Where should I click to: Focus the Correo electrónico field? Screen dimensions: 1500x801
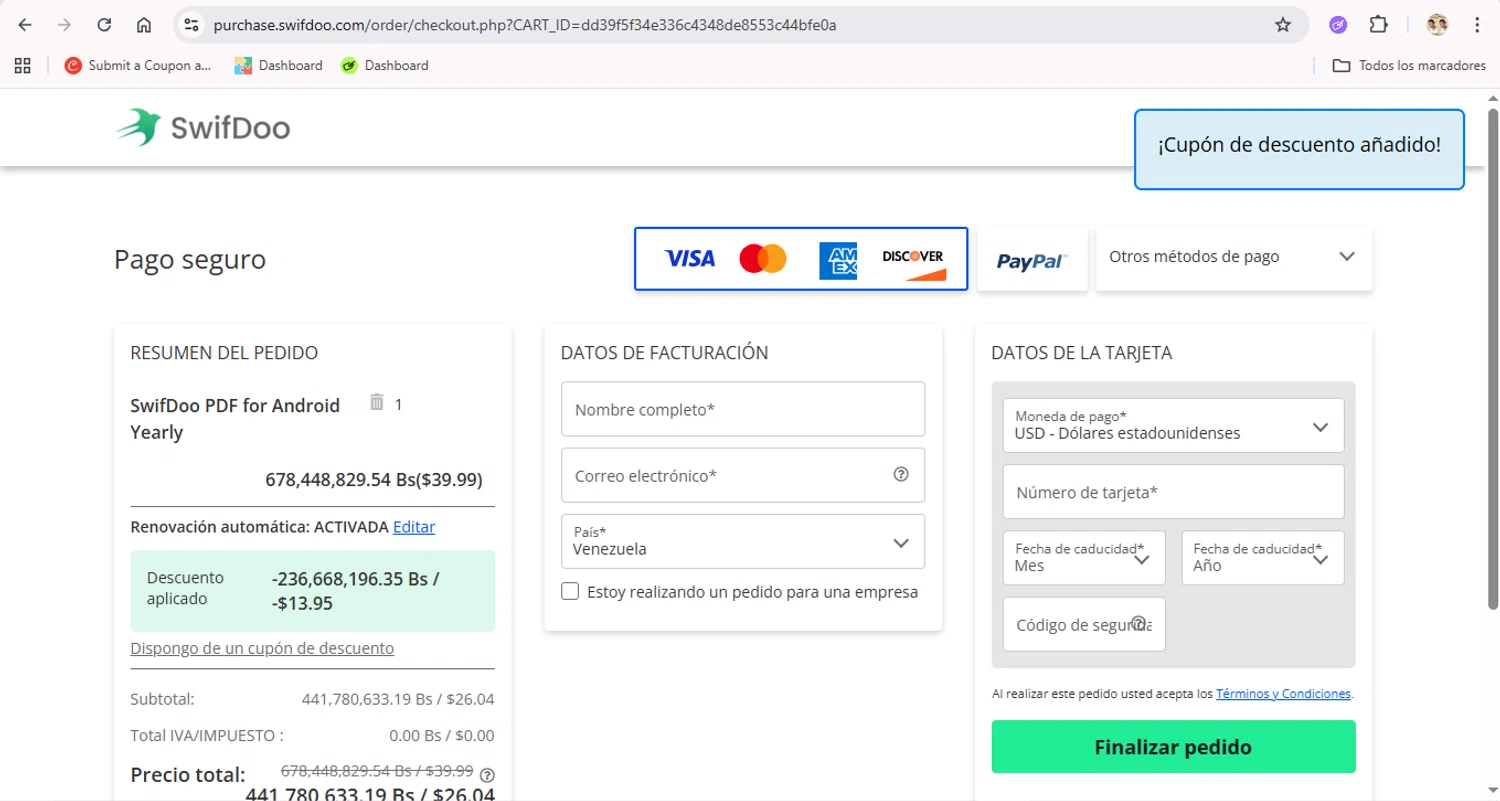(x=743, y=475)
